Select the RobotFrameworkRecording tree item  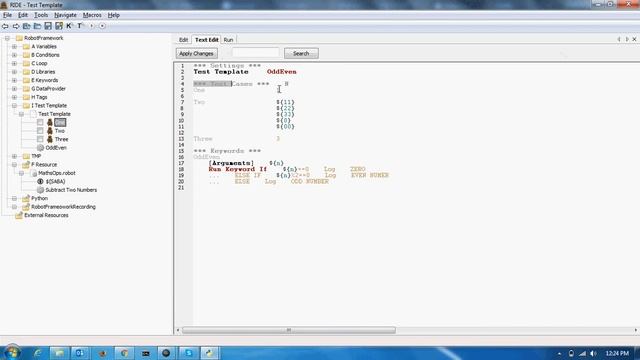63,207
